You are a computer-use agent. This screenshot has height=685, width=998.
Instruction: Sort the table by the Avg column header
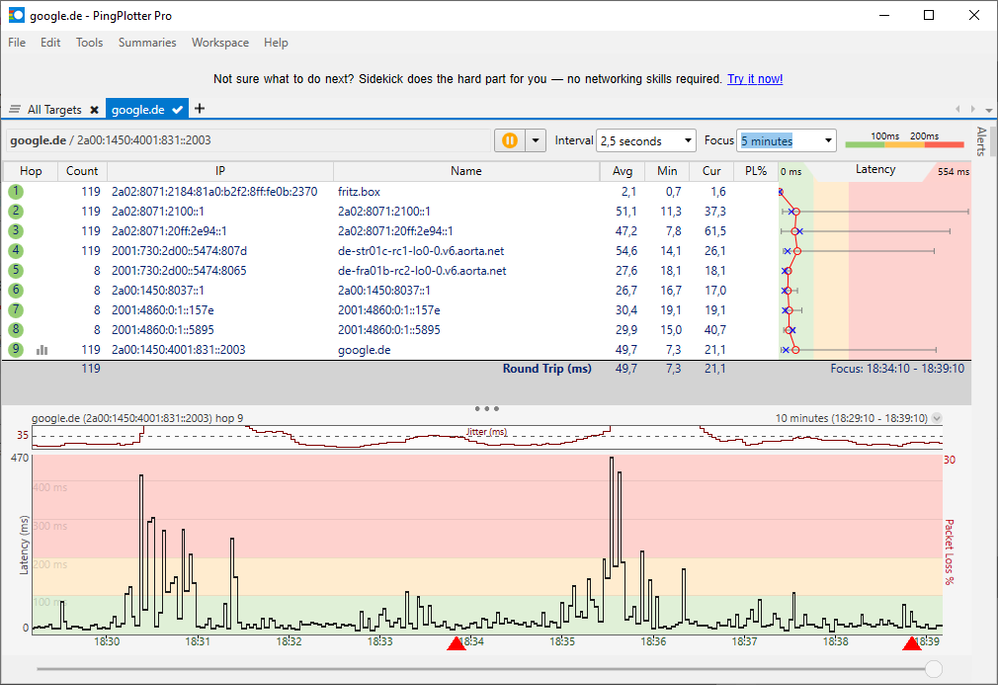click(x=622, y=171)
